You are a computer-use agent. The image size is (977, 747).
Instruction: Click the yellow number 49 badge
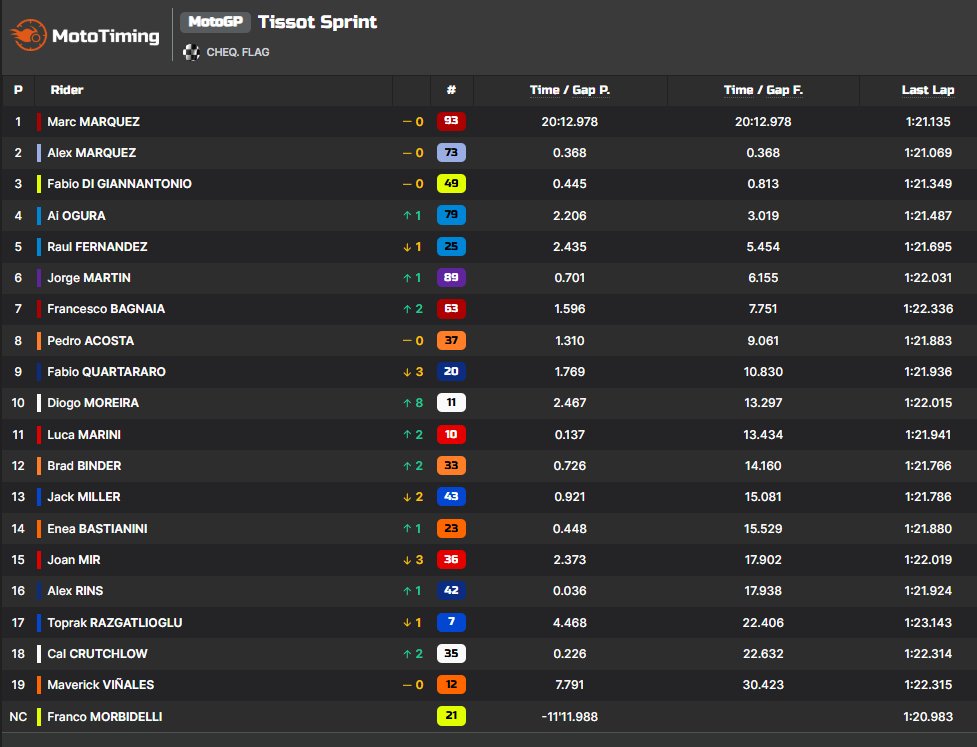pos(451,184)
